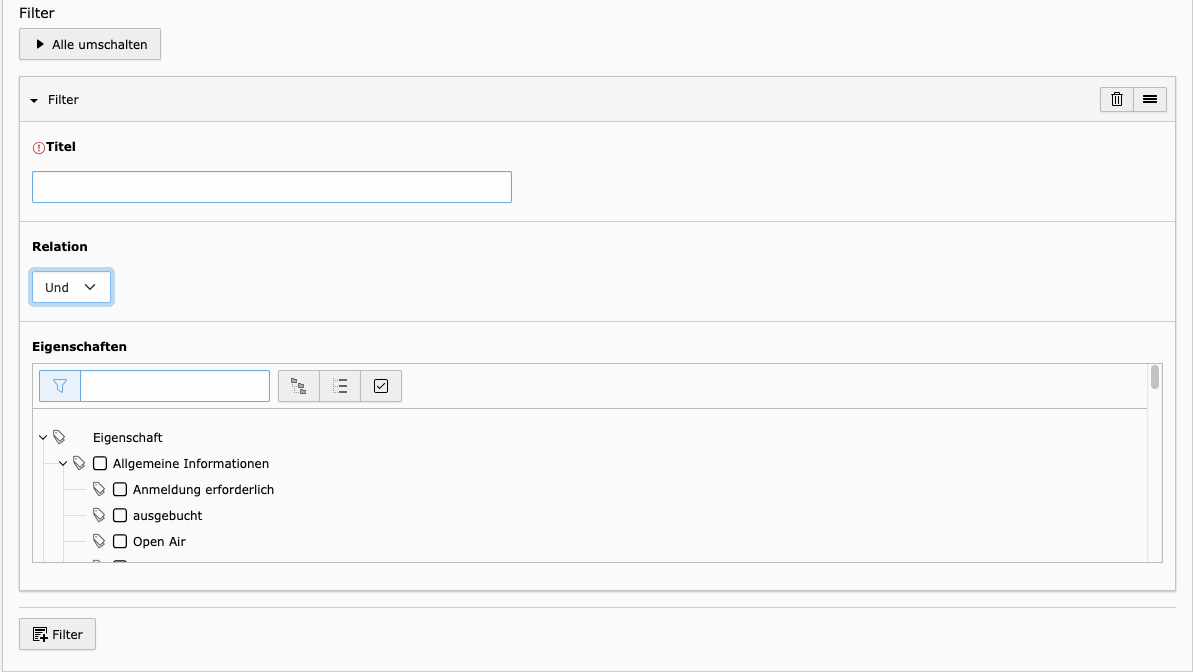Click the drag handle hamburger icon
Viewport: 1193px width, 672px height.
[x=1150, y=99]
